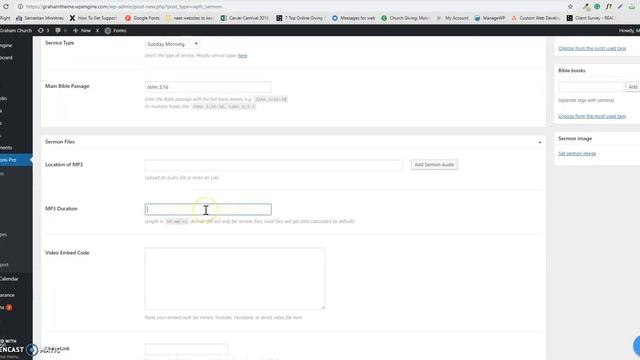The height and width of the screenshot is (360, 640).
Task: Open the Graham Church site name in admin bar
Action: (x=16, y=31)
